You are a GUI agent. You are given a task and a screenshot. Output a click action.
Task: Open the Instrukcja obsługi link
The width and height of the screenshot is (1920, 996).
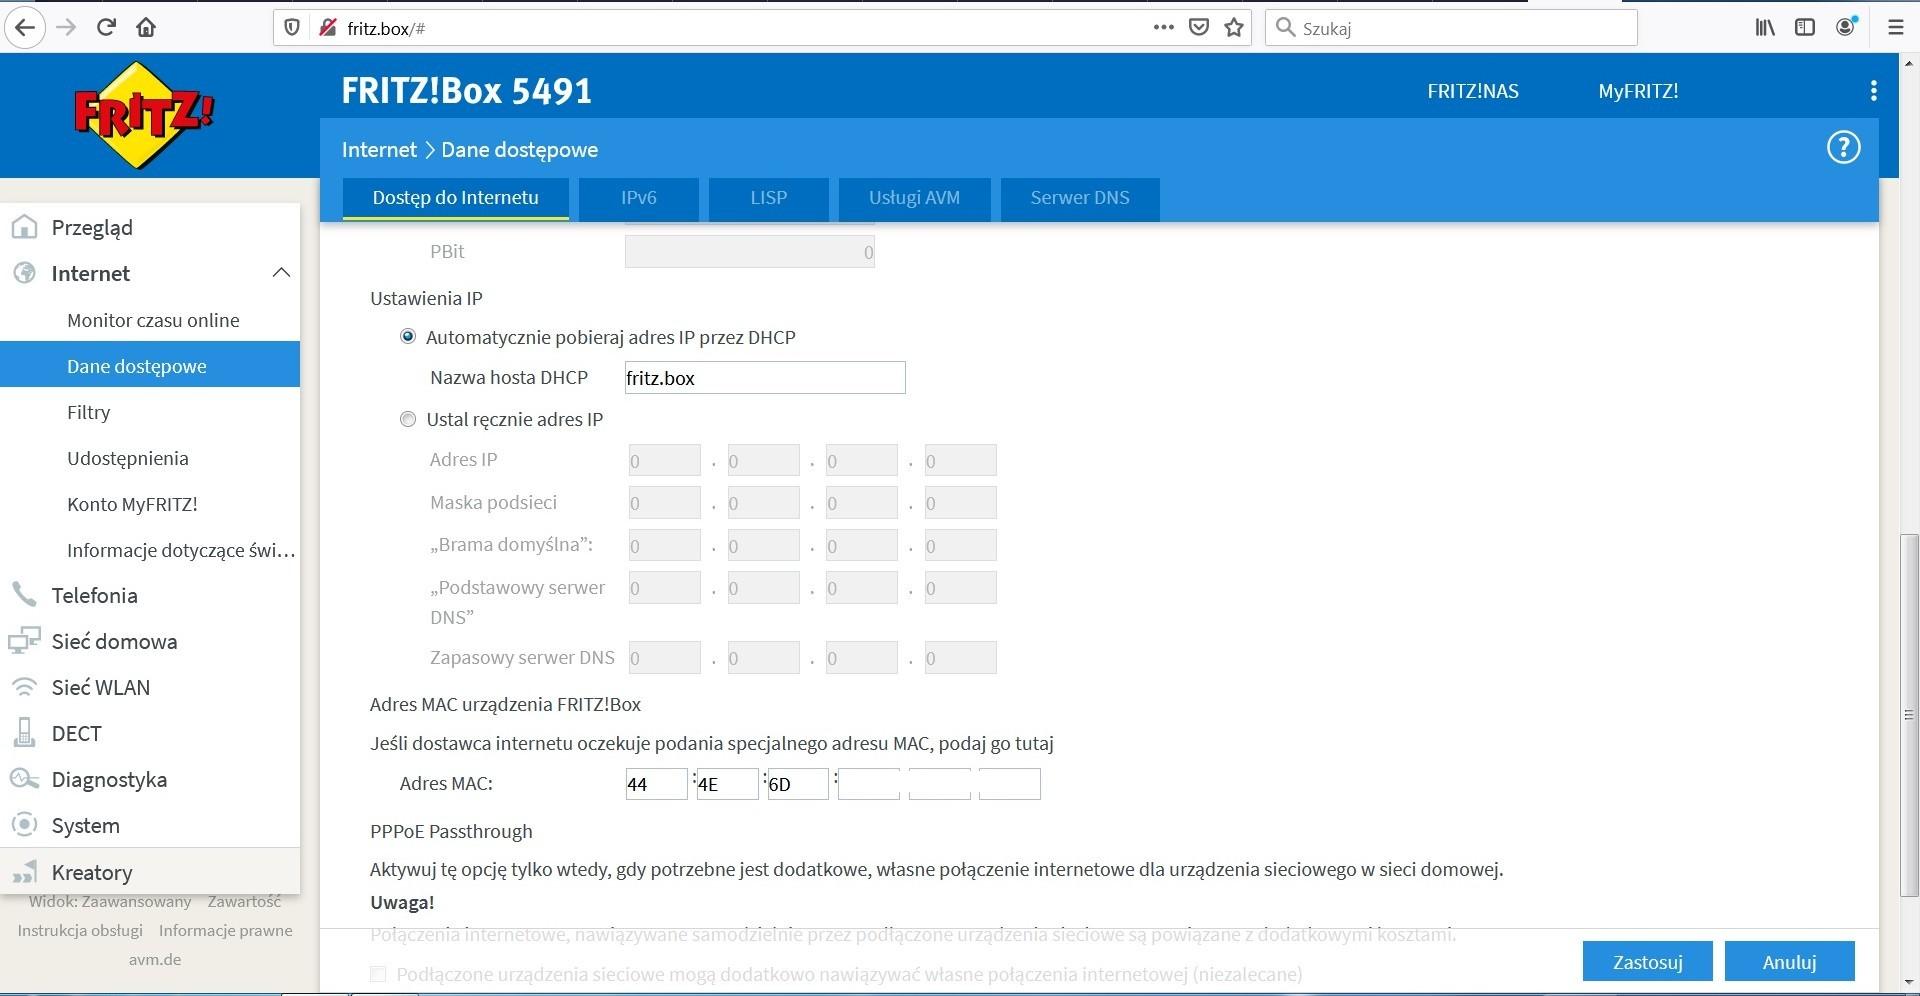pos(79,929)
